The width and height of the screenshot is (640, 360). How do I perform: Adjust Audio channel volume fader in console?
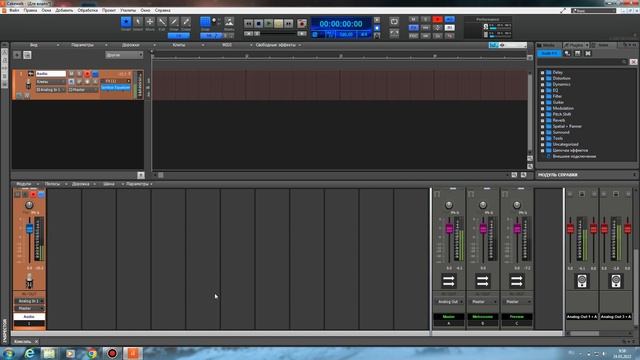tap(29, 228)
